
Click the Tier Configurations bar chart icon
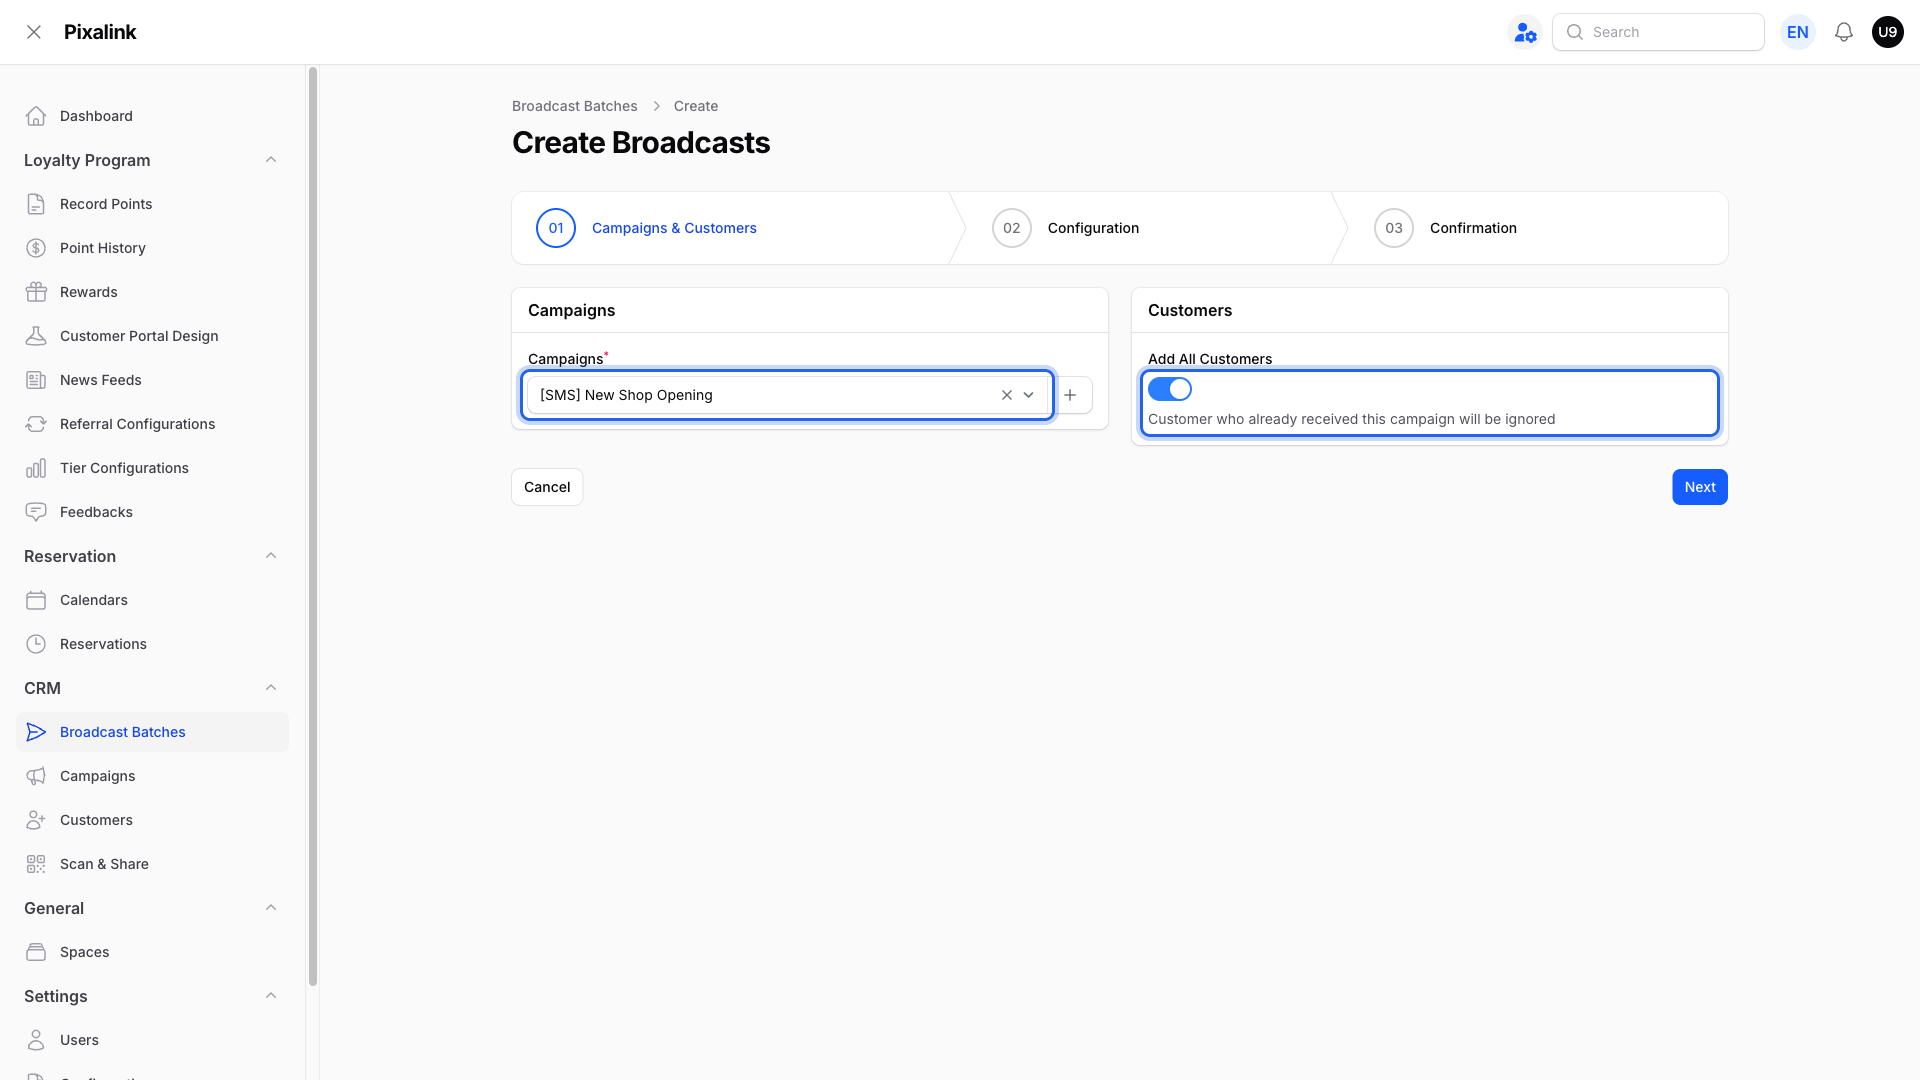tap(36, 468)
